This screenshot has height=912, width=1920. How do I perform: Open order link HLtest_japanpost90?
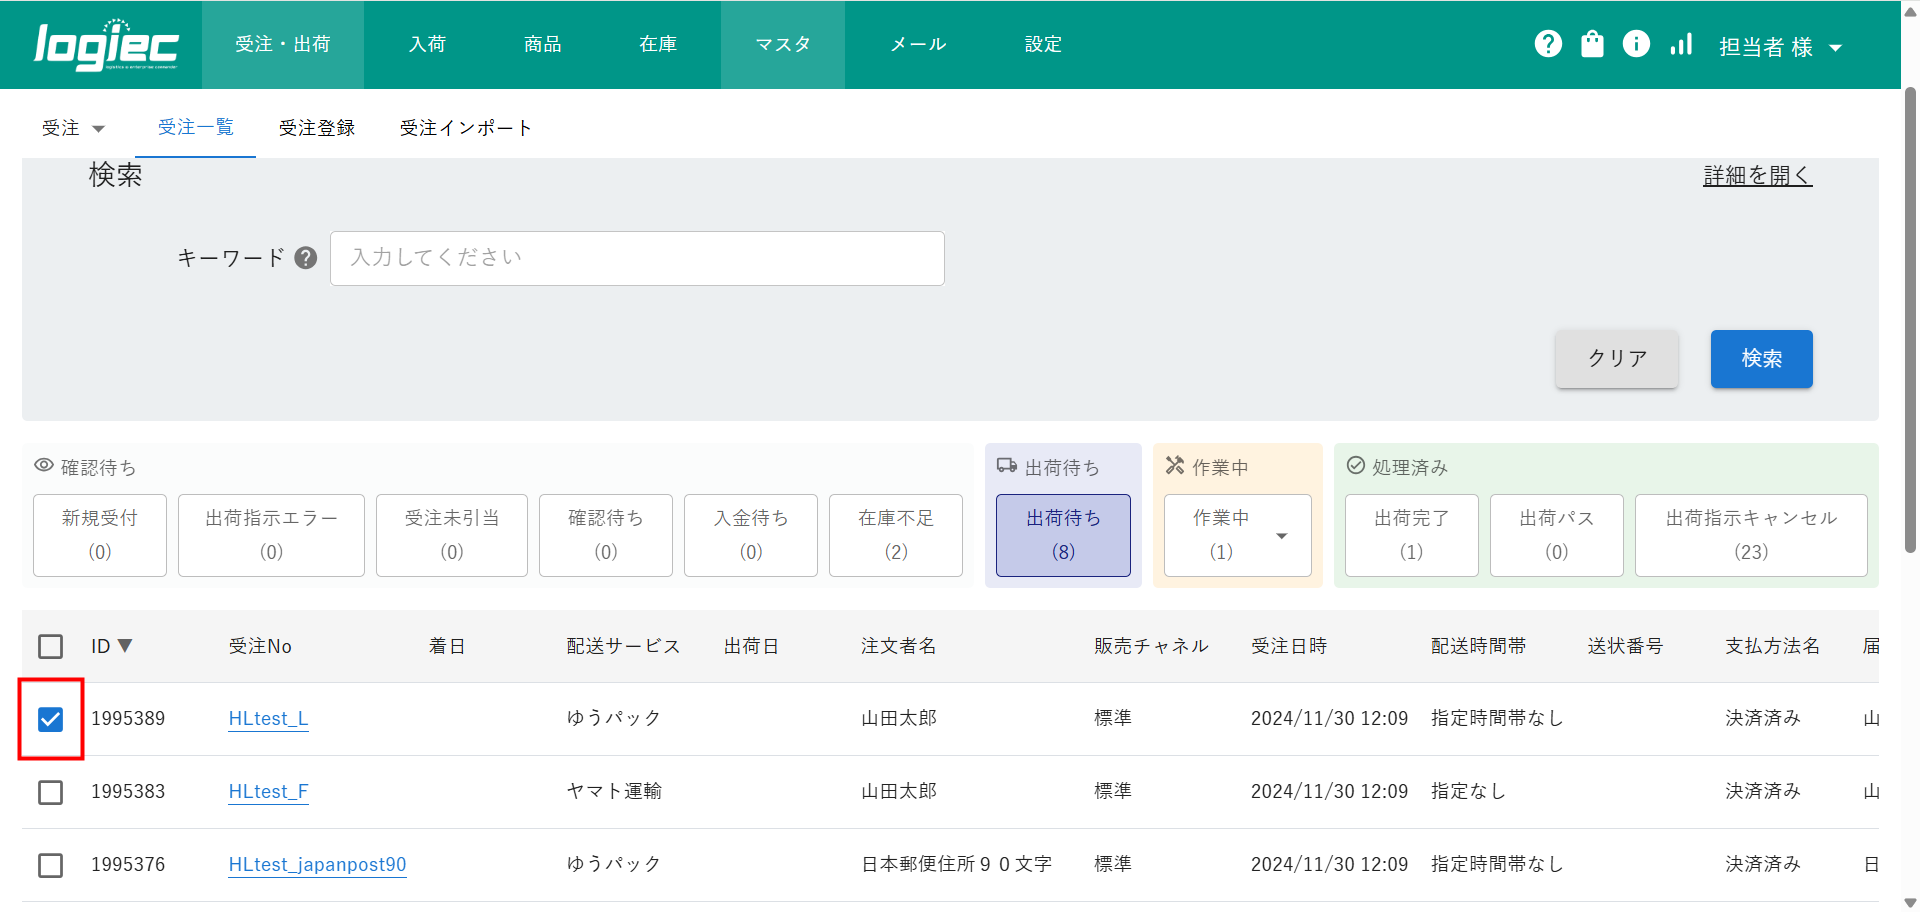pos(317,864)
